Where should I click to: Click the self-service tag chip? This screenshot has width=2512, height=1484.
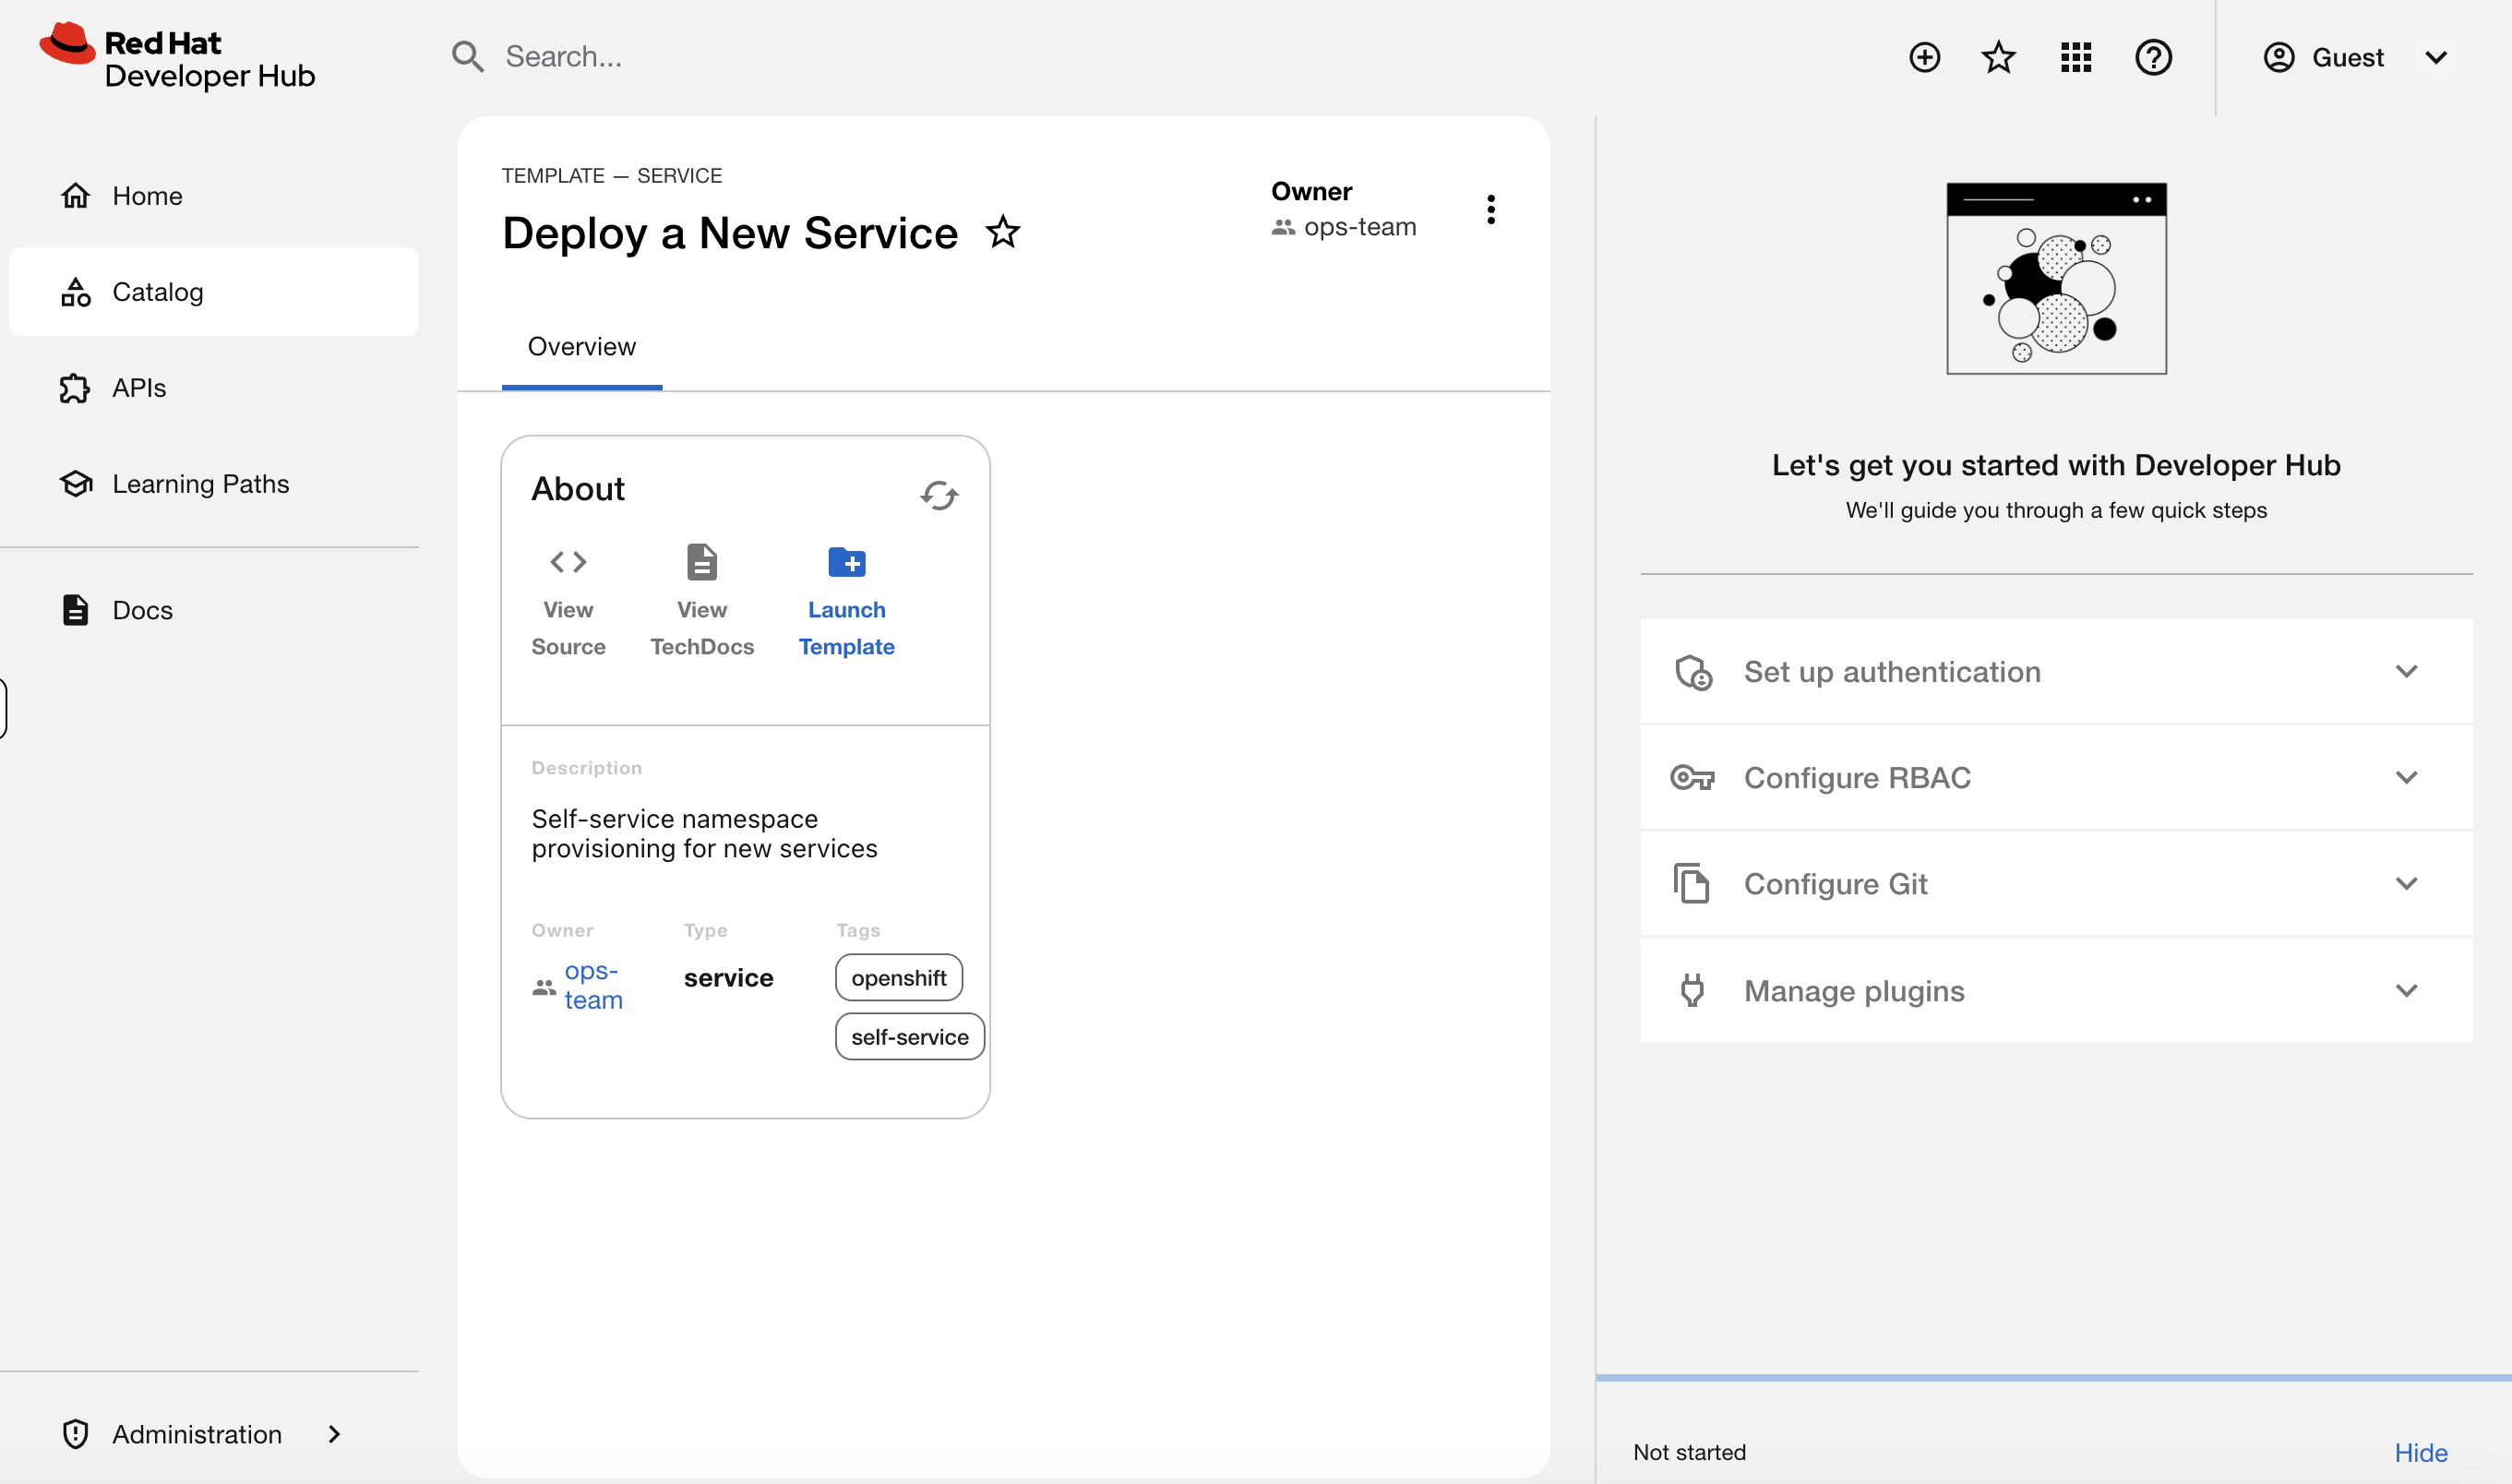tap(910, 1036)
